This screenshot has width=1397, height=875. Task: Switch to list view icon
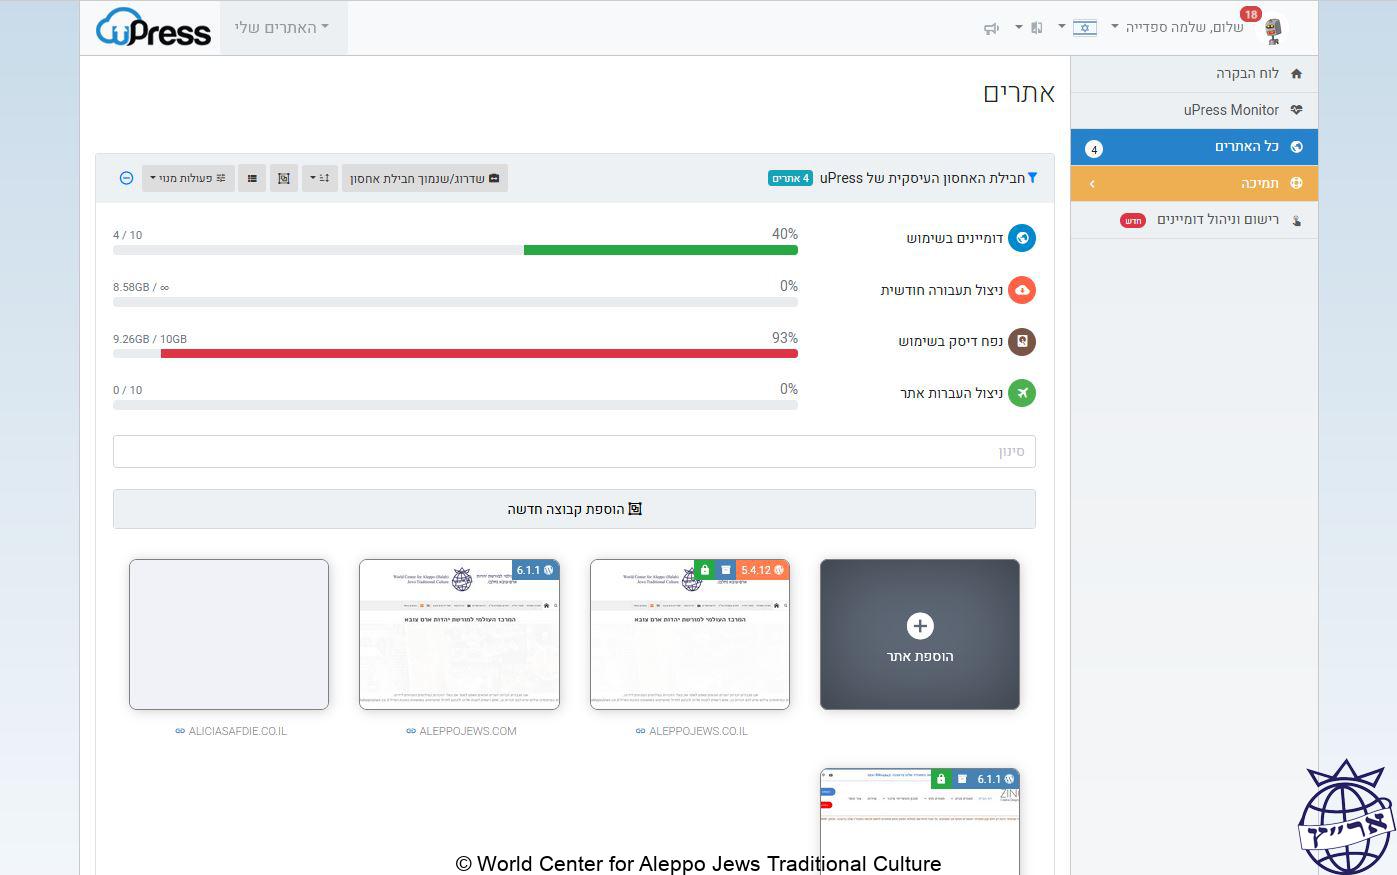252,179
